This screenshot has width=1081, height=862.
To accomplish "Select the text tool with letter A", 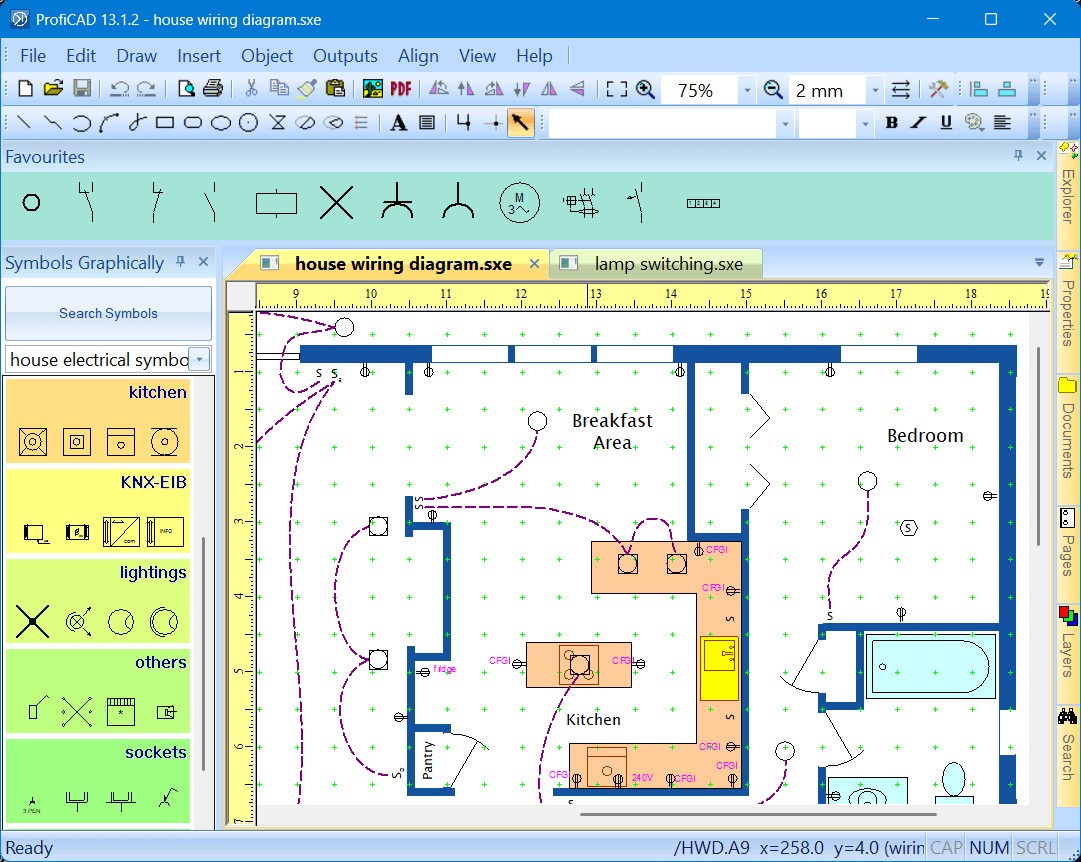I will [398, 123].
